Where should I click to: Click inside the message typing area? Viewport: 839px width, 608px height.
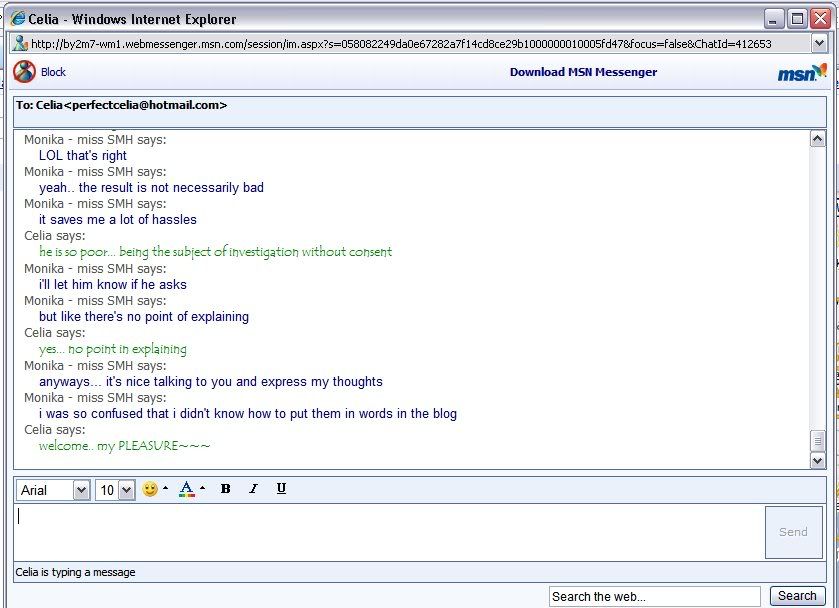click(x=388, y=532)
